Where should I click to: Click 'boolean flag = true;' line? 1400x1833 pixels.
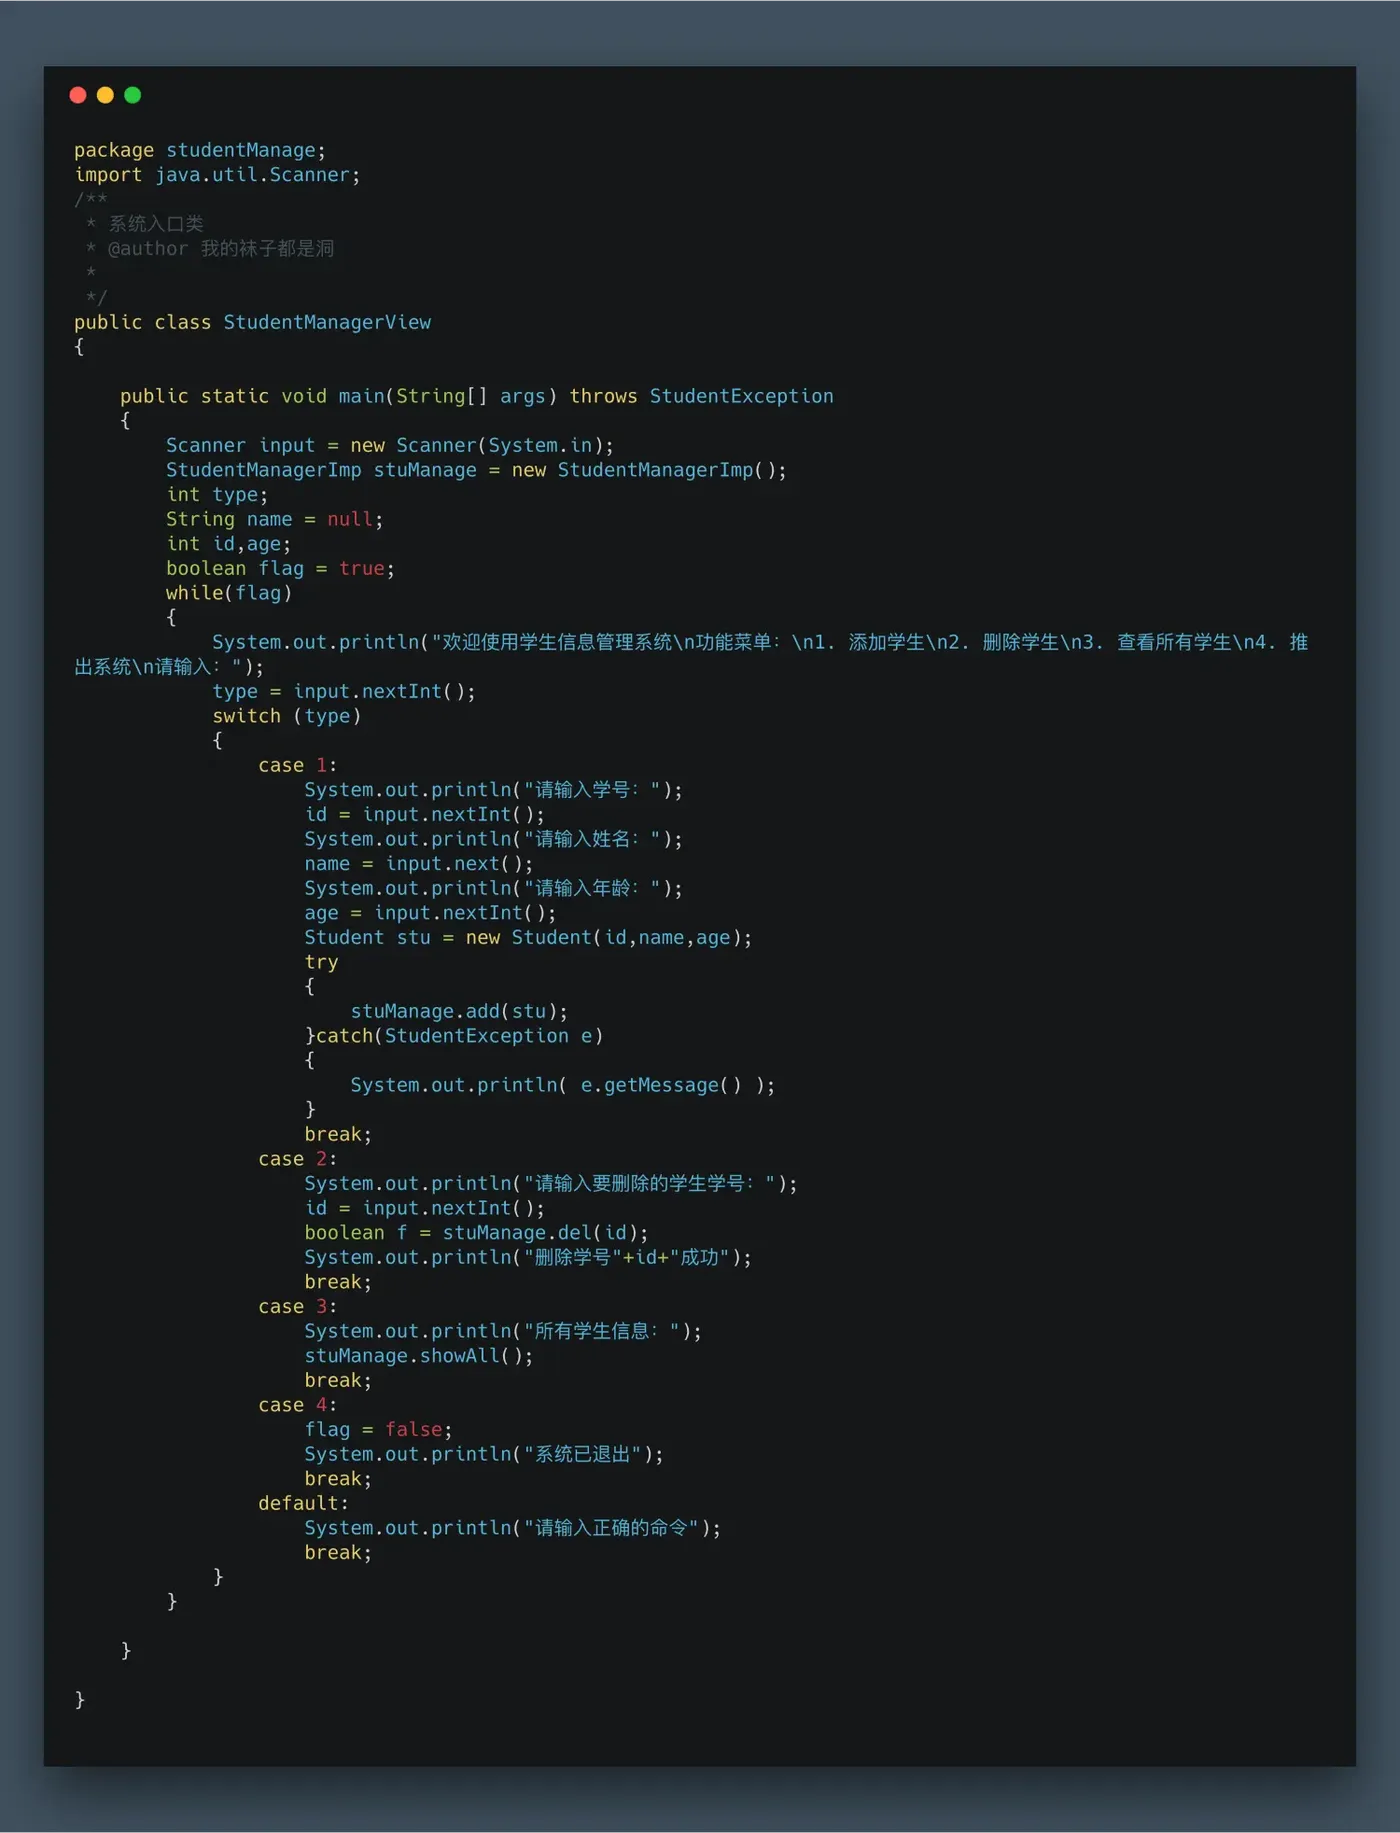pos(281,568)
